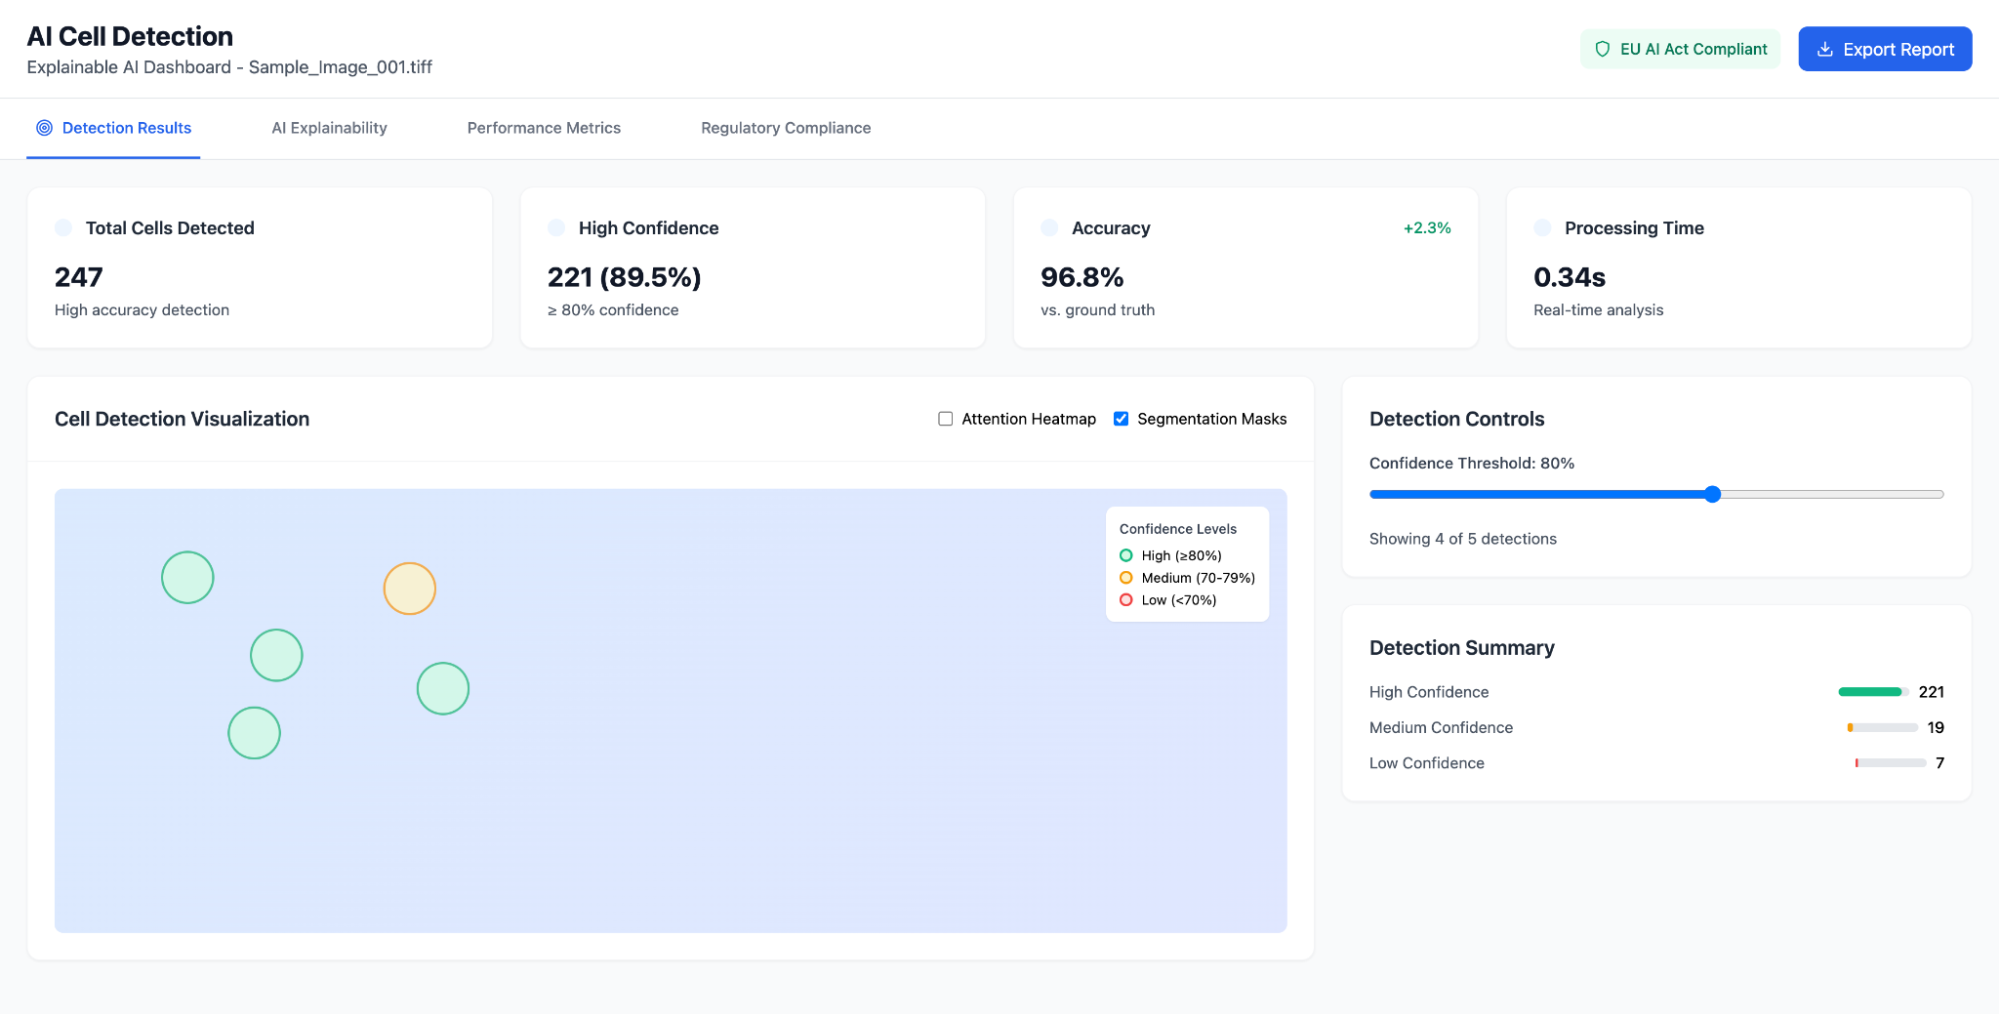The image size is (1999, 1015).
Task: Click the green High legend marker
Action: [1126, 556]
